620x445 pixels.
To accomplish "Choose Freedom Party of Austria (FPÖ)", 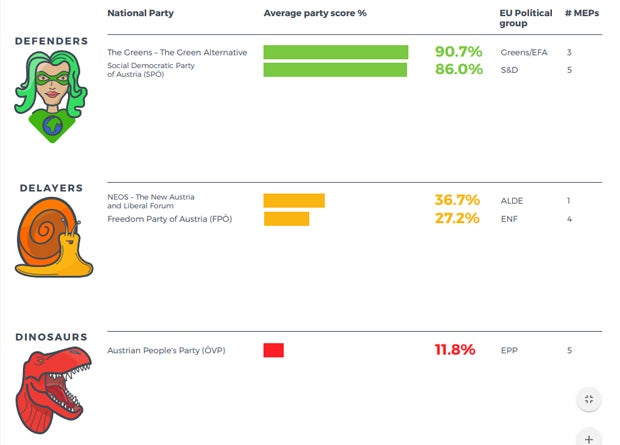I will pyautogui.click(x=169, y=219).
